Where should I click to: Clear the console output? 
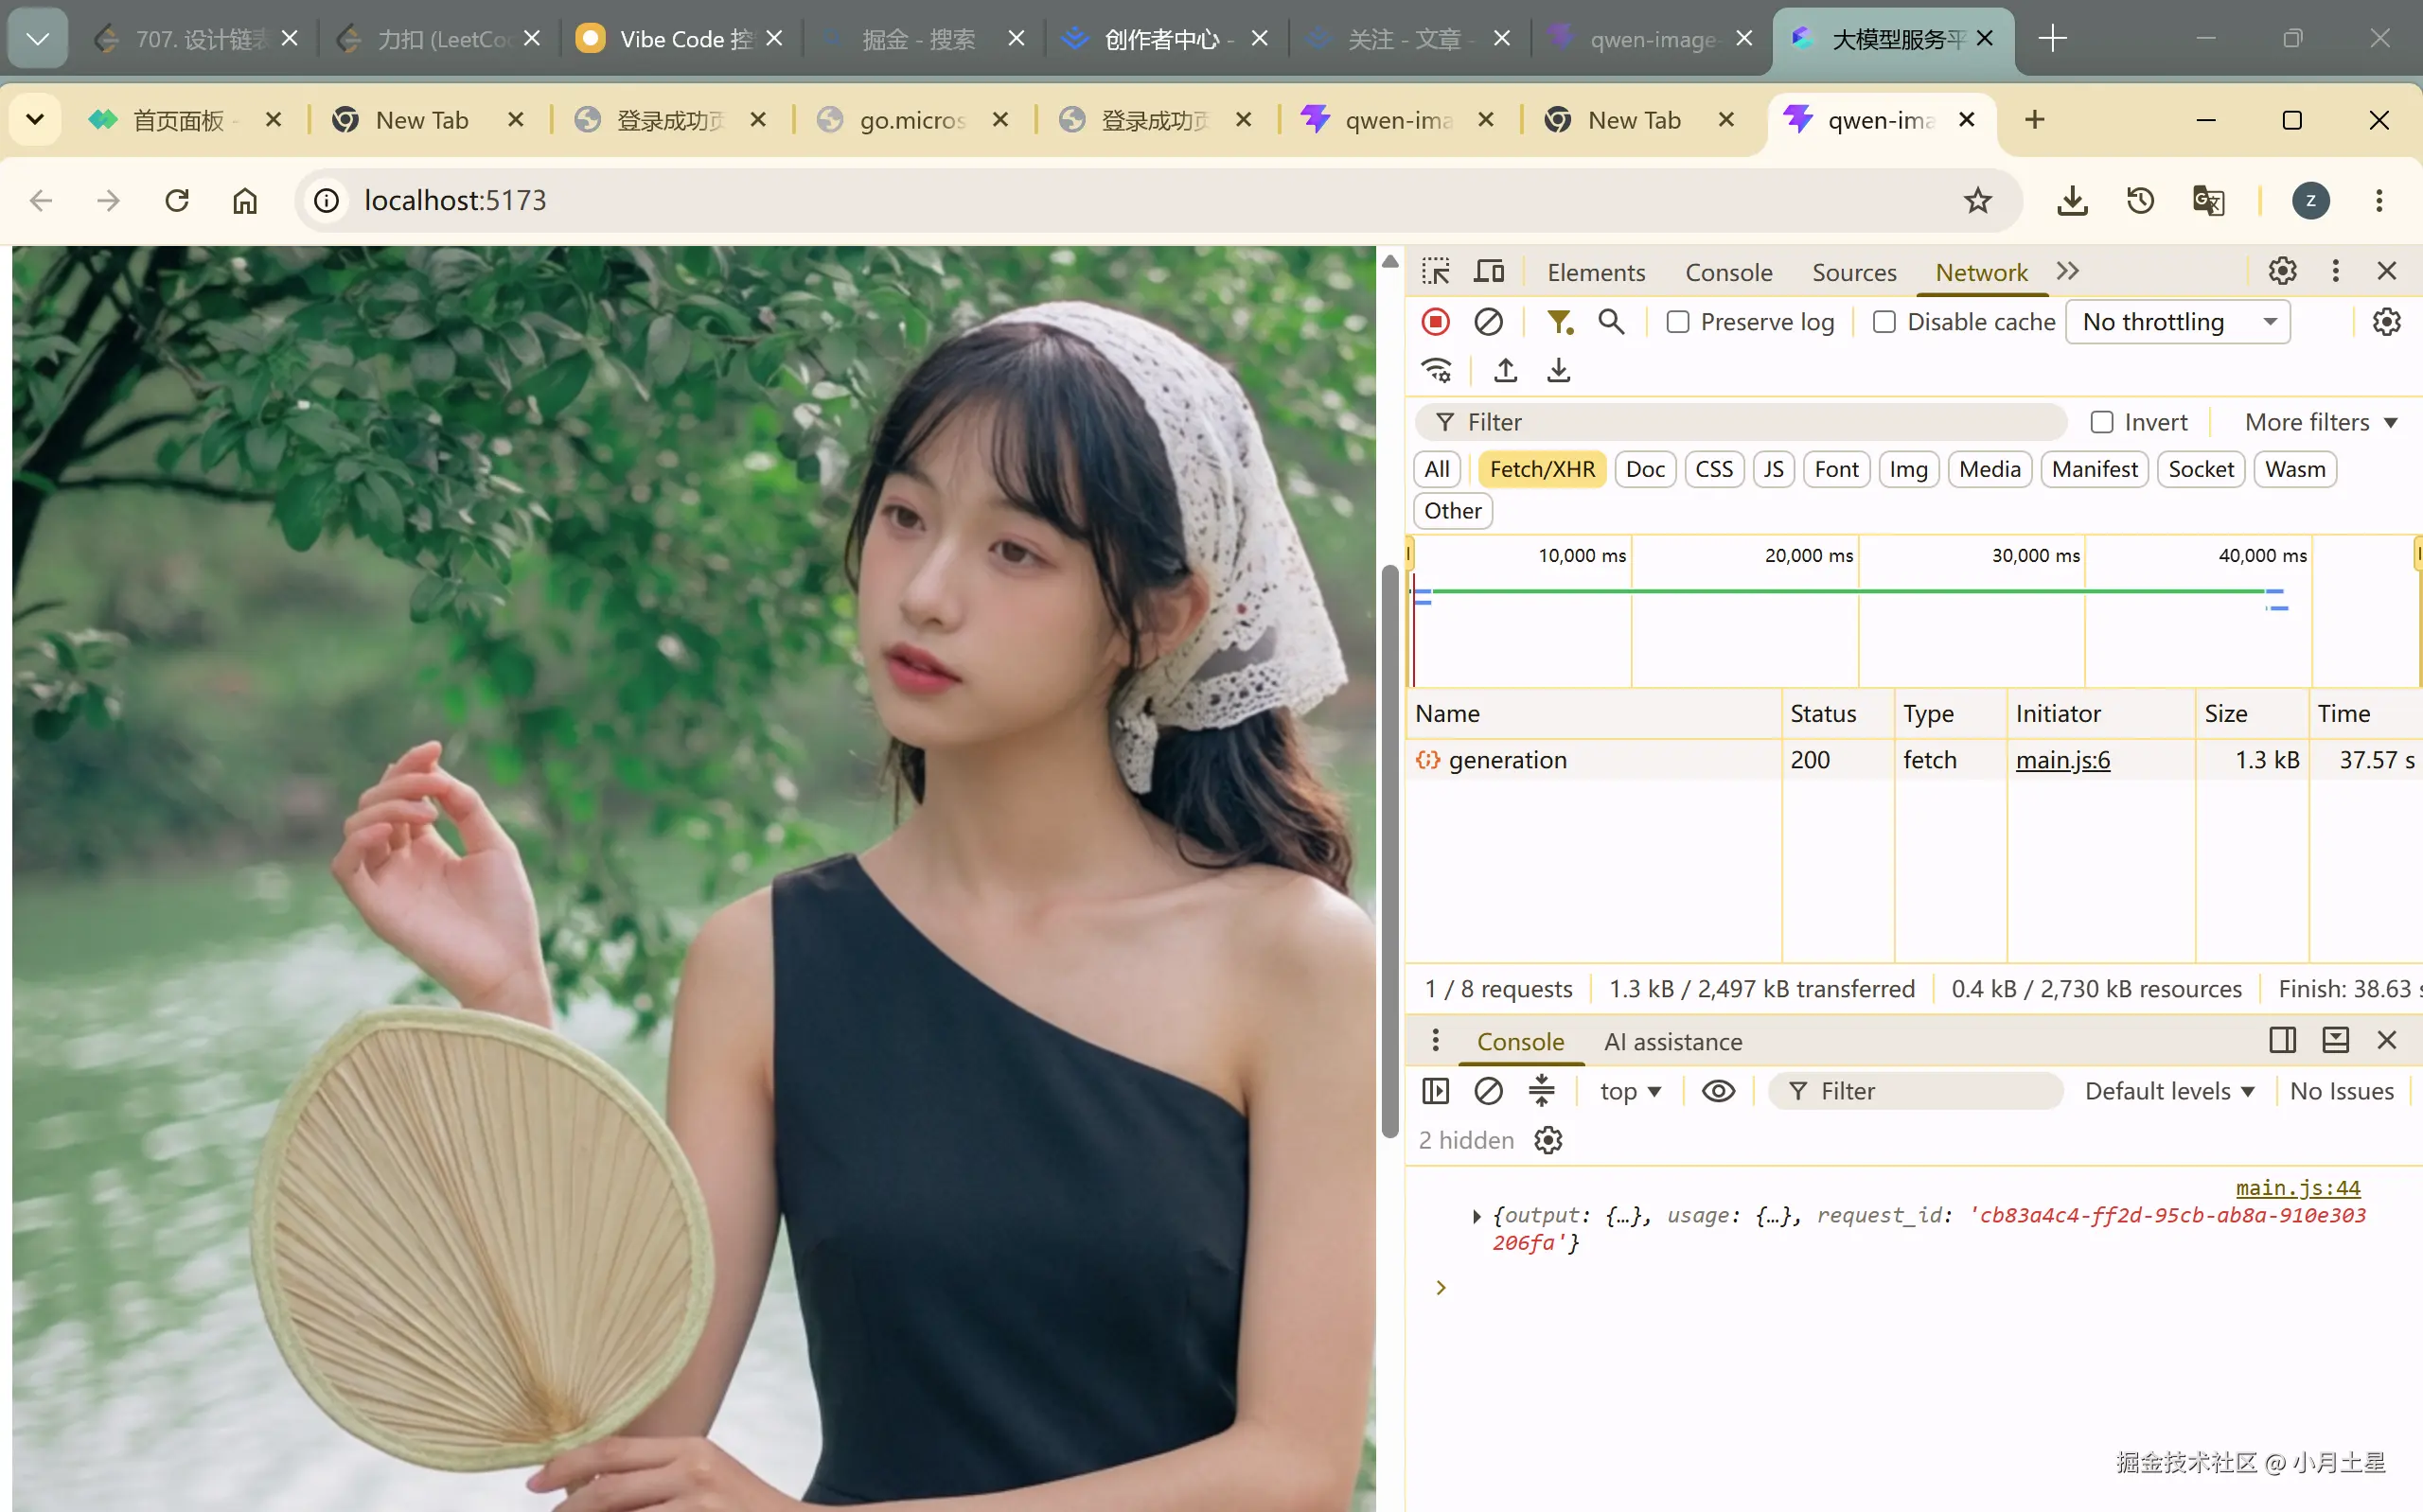point(1488,1091)
